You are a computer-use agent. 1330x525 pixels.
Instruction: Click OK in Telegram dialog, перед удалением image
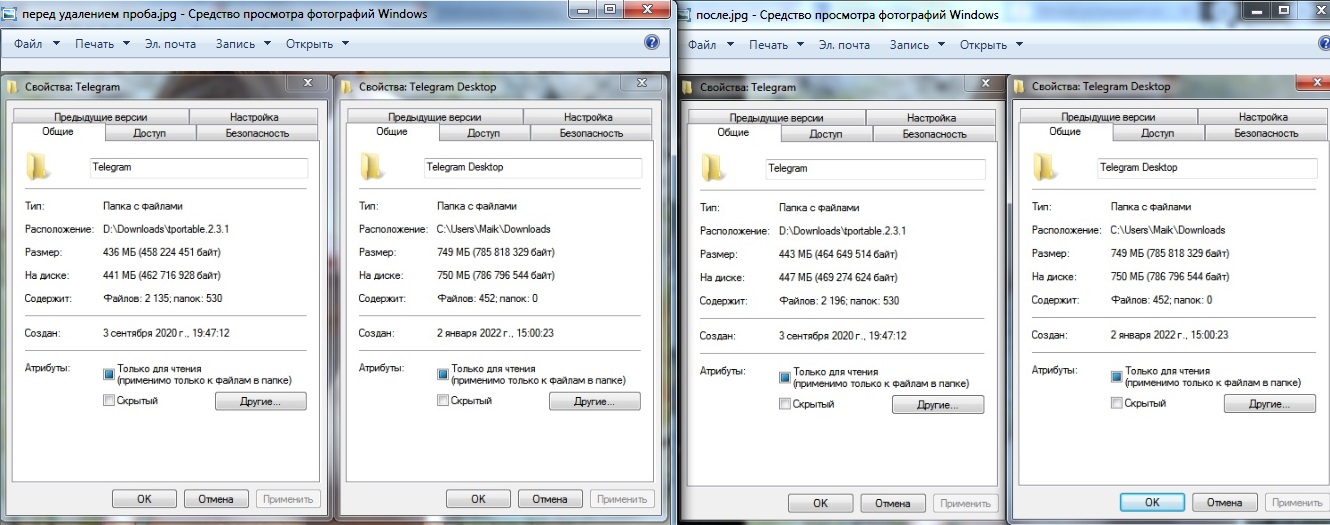tap(144, 499)
